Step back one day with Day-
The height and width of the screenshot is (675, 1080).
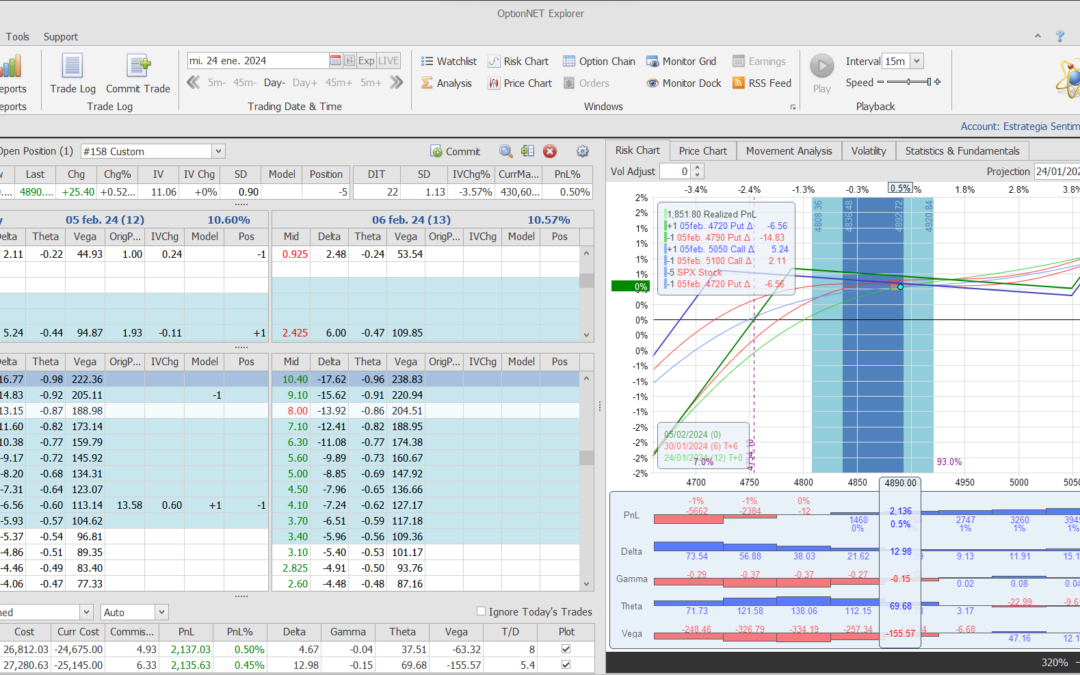click(x=274, y=83)
